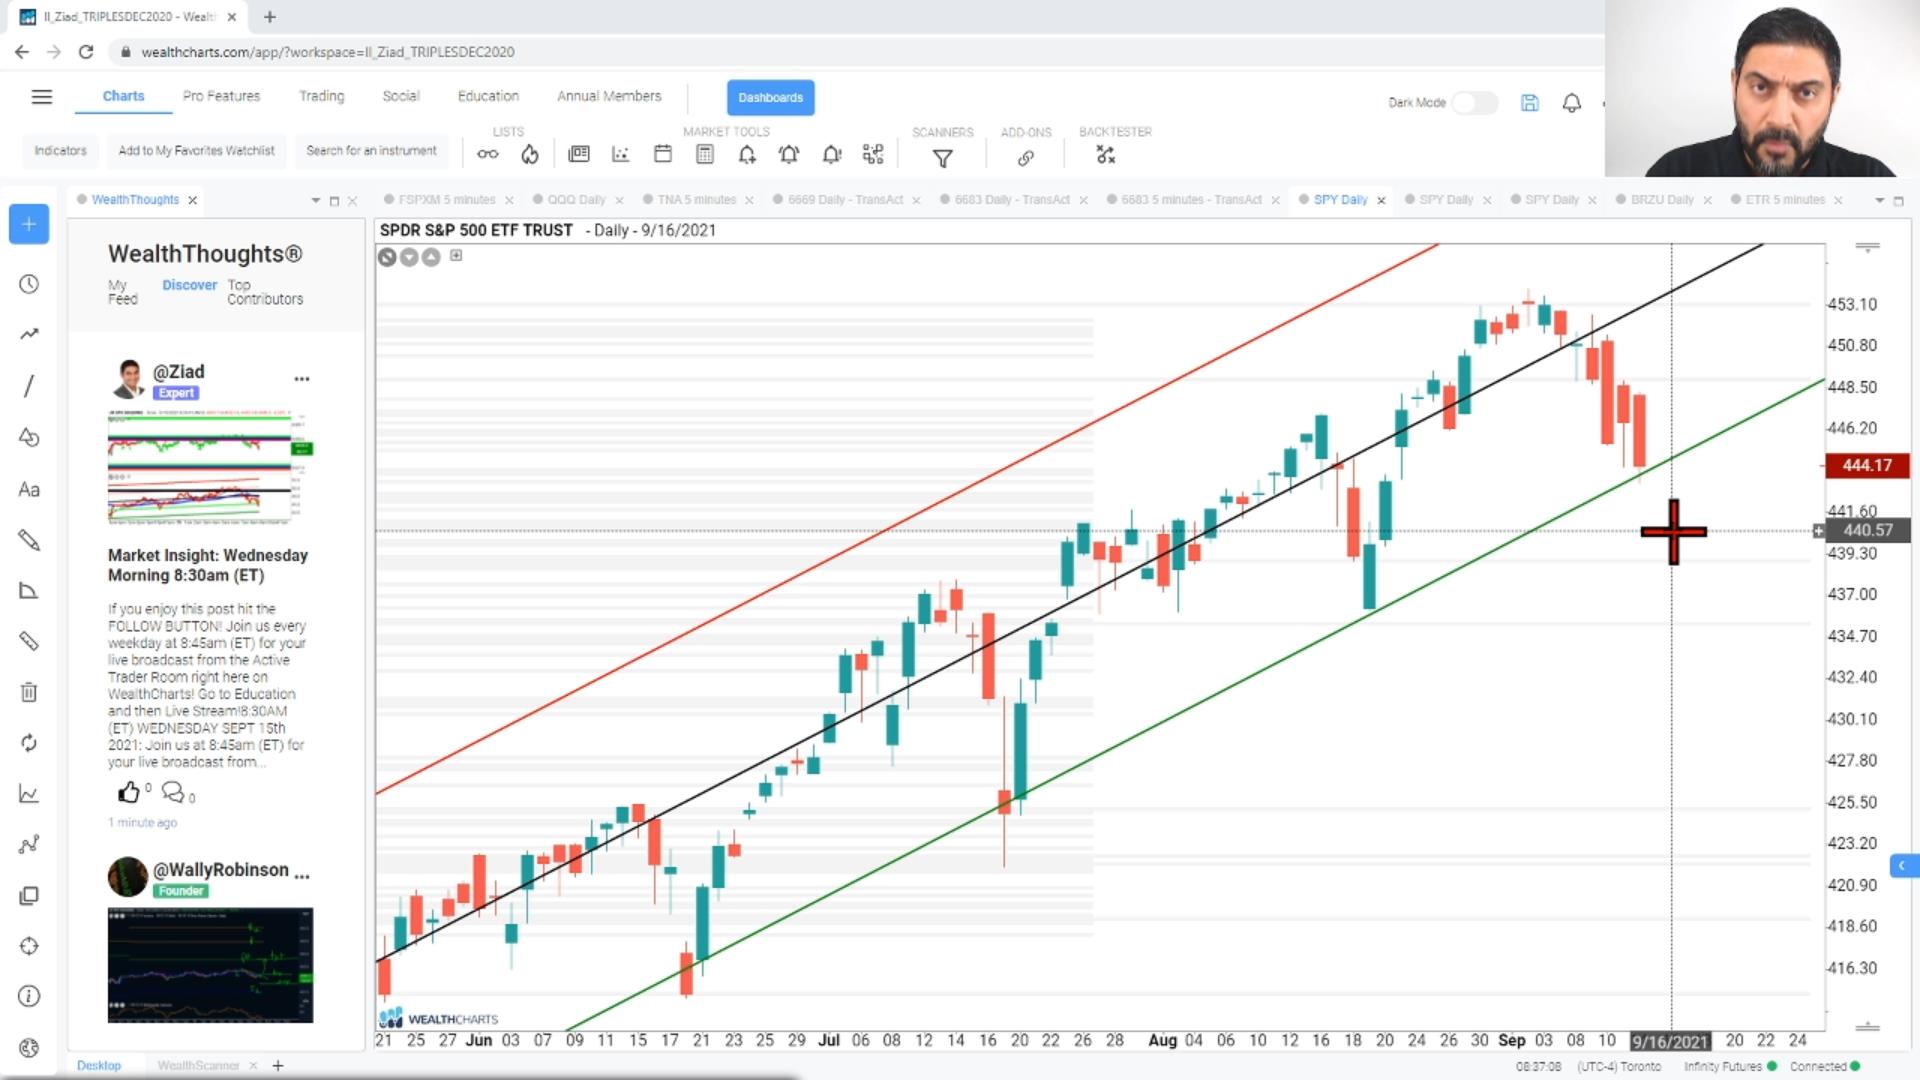
Task: Switch to the Desktop workspace tab
Action: pos(99,1066)
